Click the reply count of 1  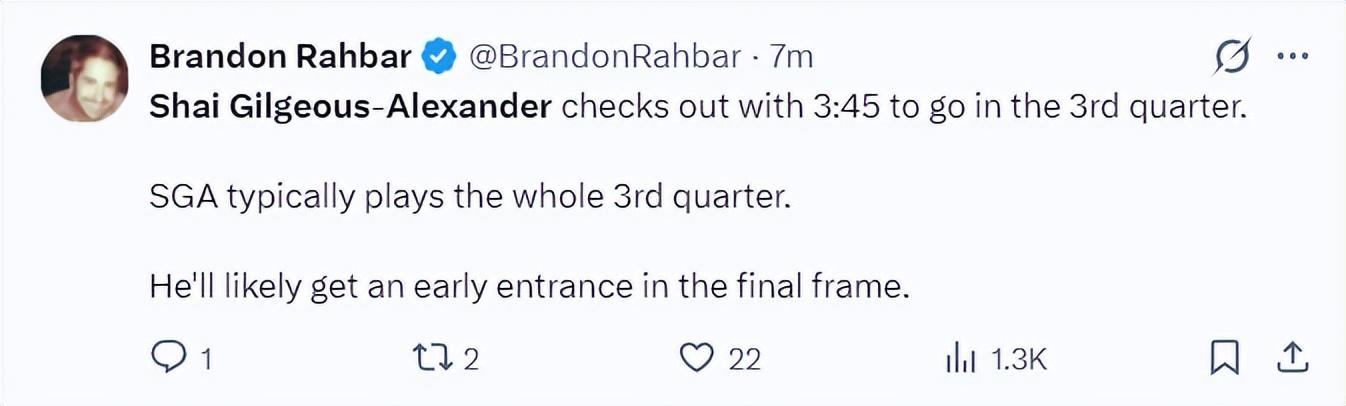click(206, 359)
